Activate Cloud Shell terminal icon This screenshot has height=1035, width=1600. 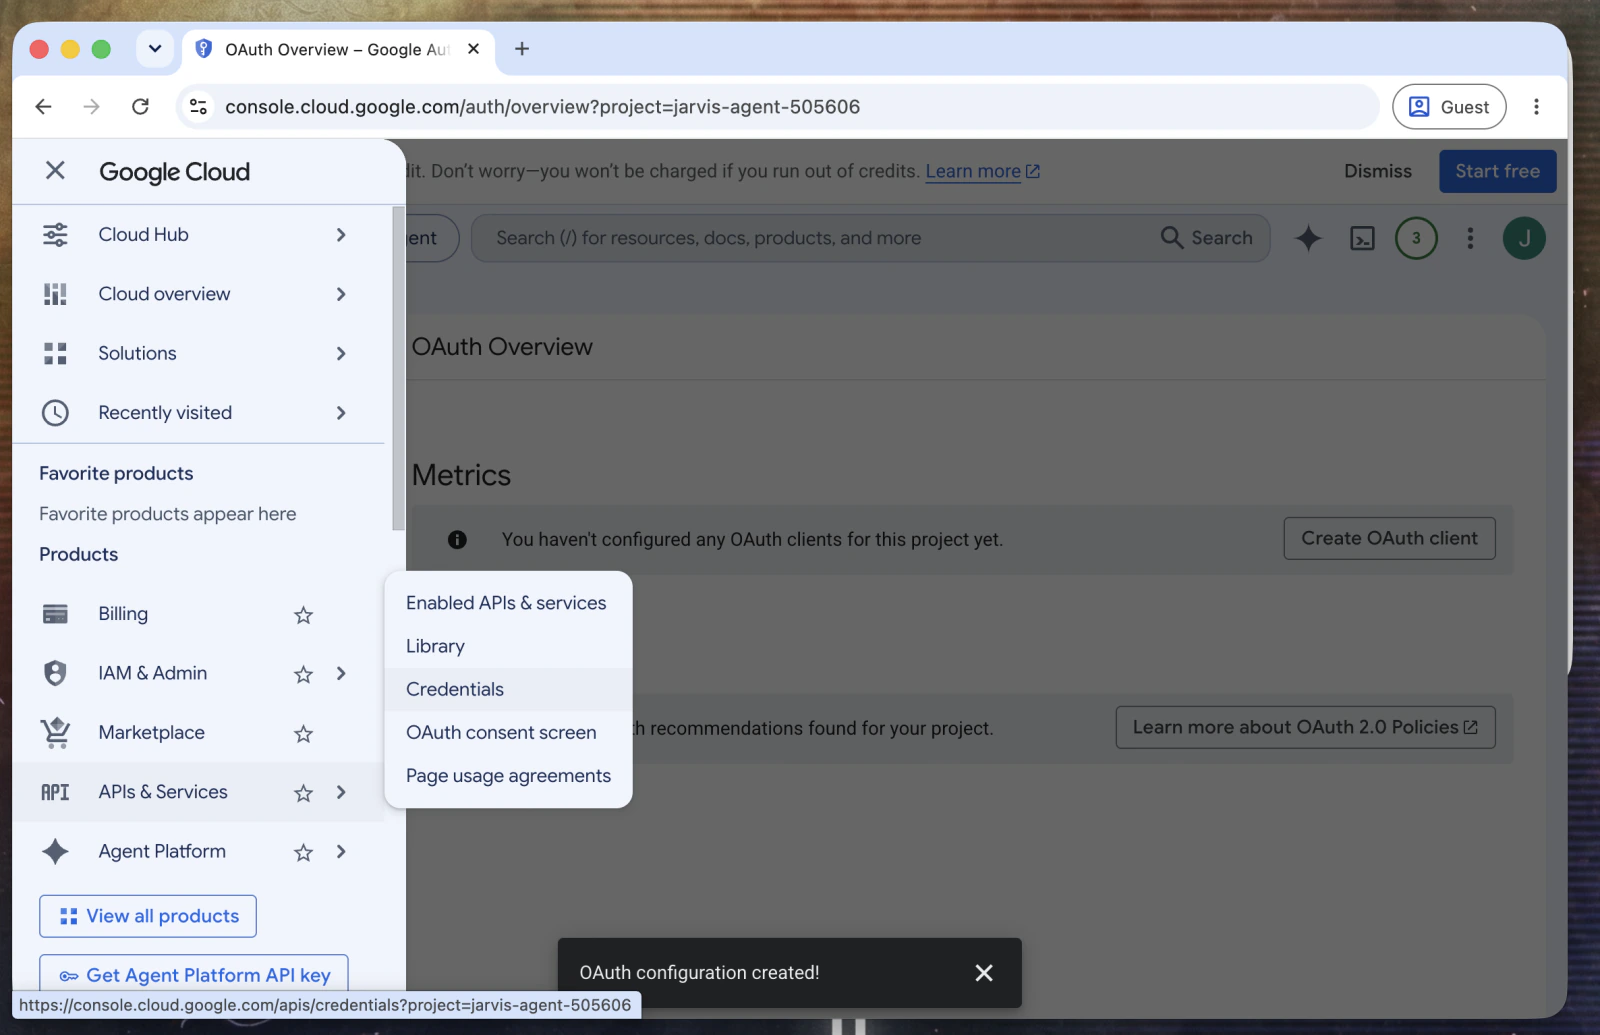[1362, 238]
